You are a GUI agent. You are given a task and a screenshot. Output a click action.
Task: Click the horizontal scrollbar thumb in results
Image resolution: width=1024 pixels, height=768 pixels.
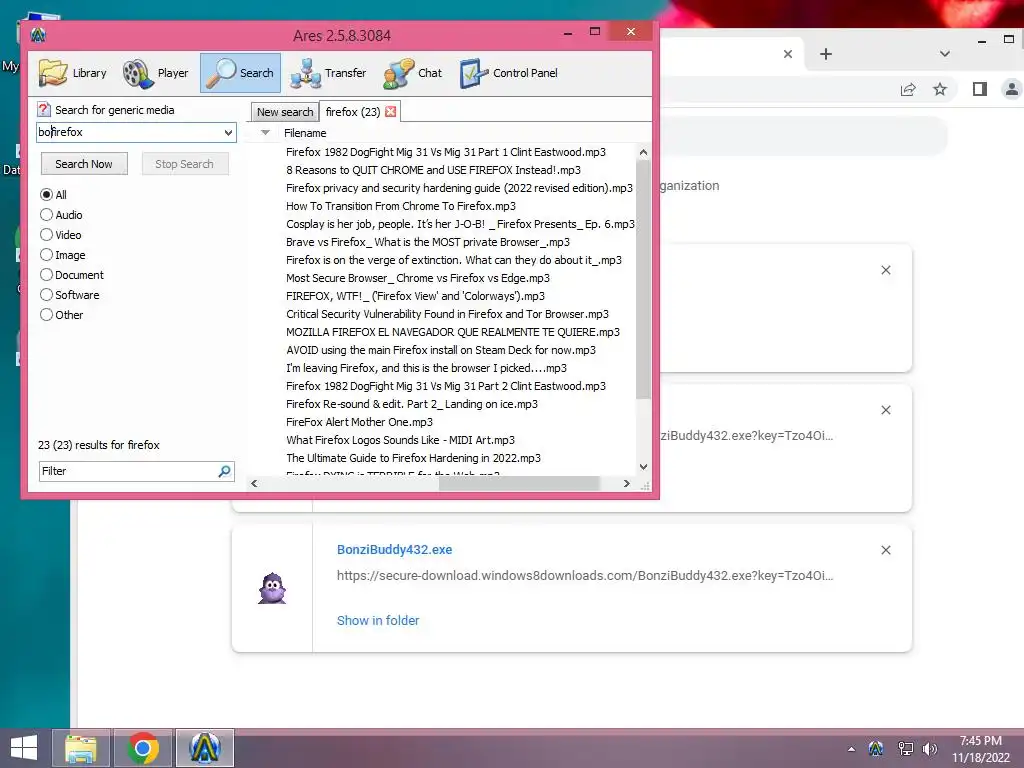coord(519,483)
